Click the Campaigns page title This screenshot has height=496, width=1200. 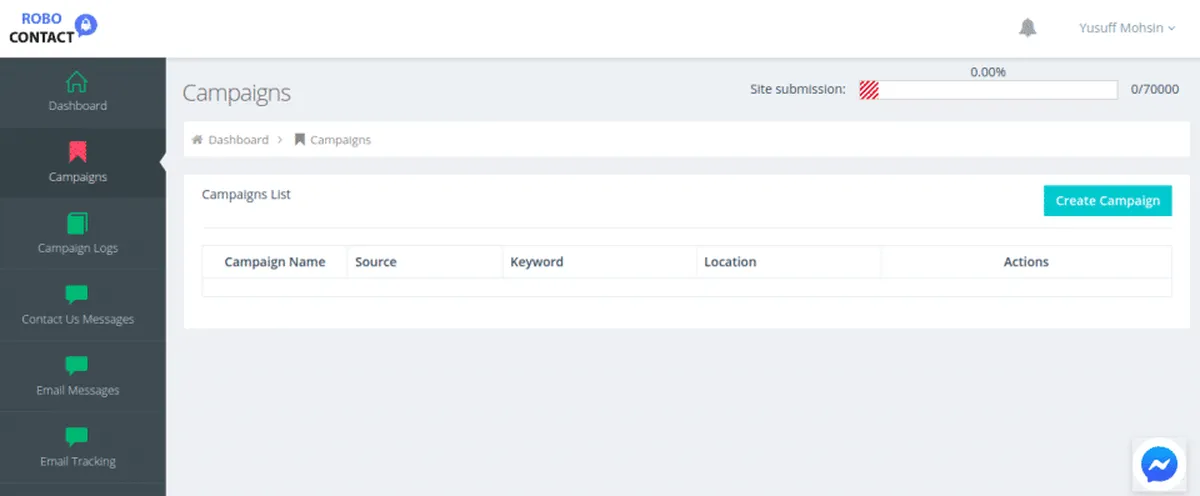pyautogui.click(x=237, y=93)
